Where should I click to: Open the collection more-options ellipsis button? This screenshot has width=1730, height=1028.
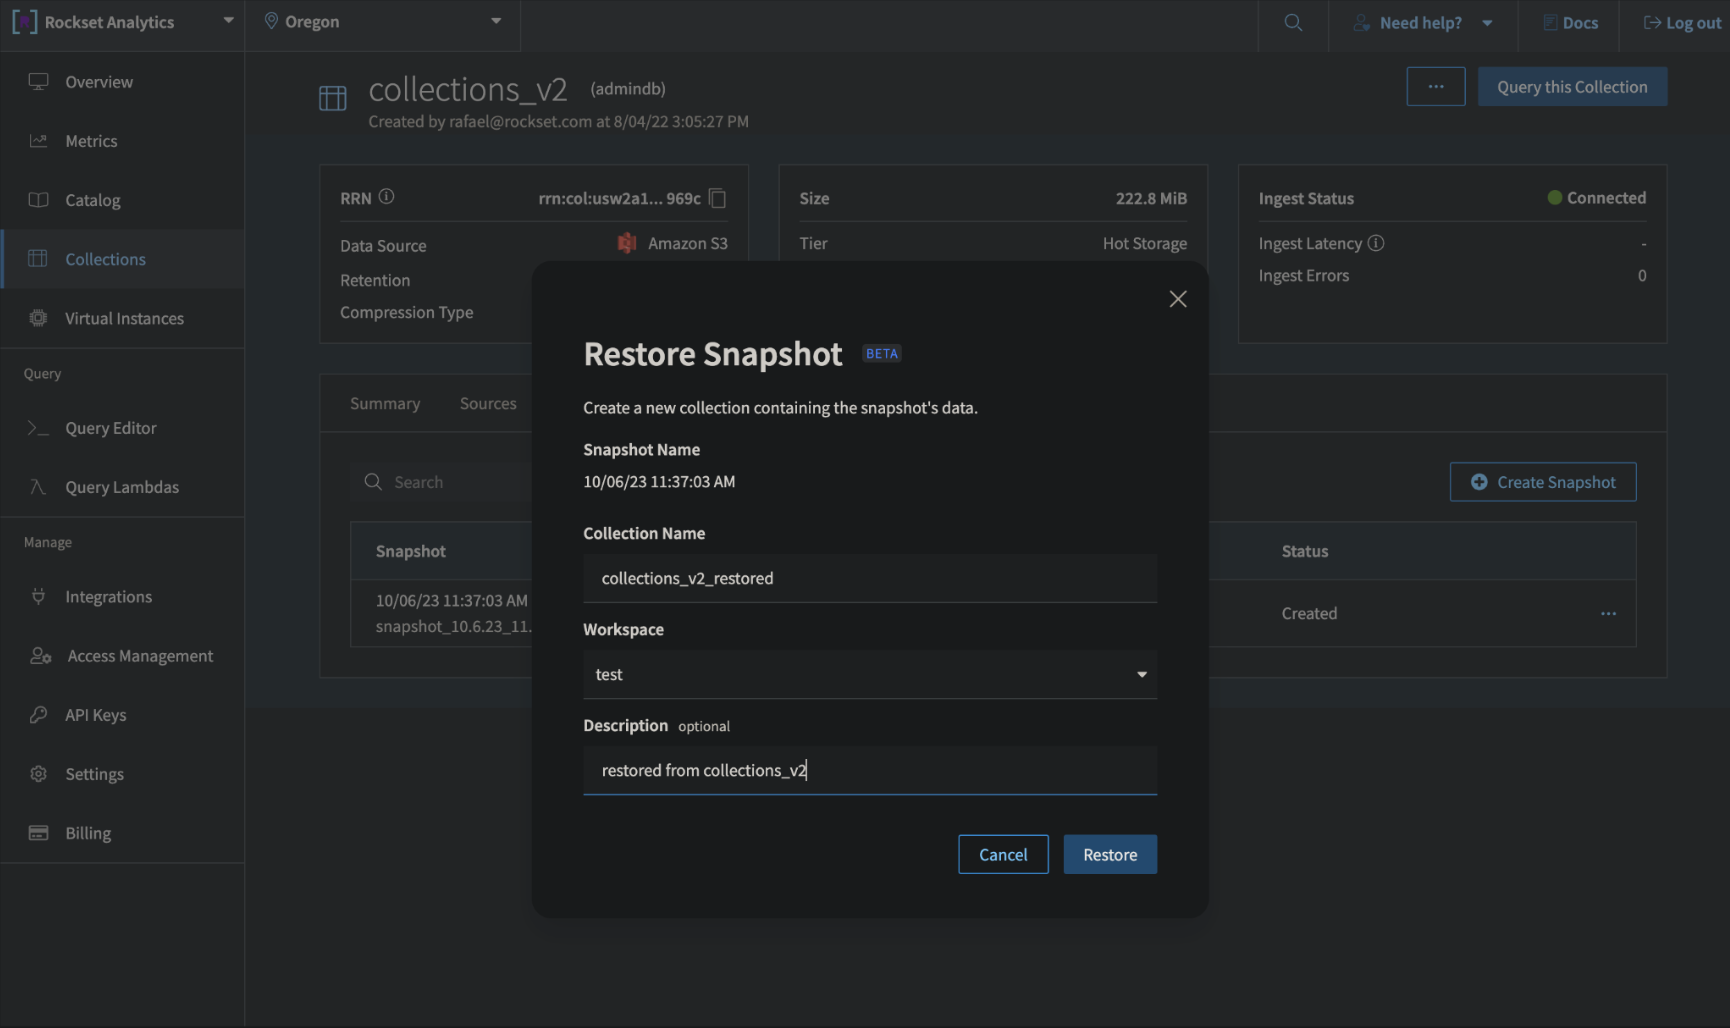point(1436,87)
